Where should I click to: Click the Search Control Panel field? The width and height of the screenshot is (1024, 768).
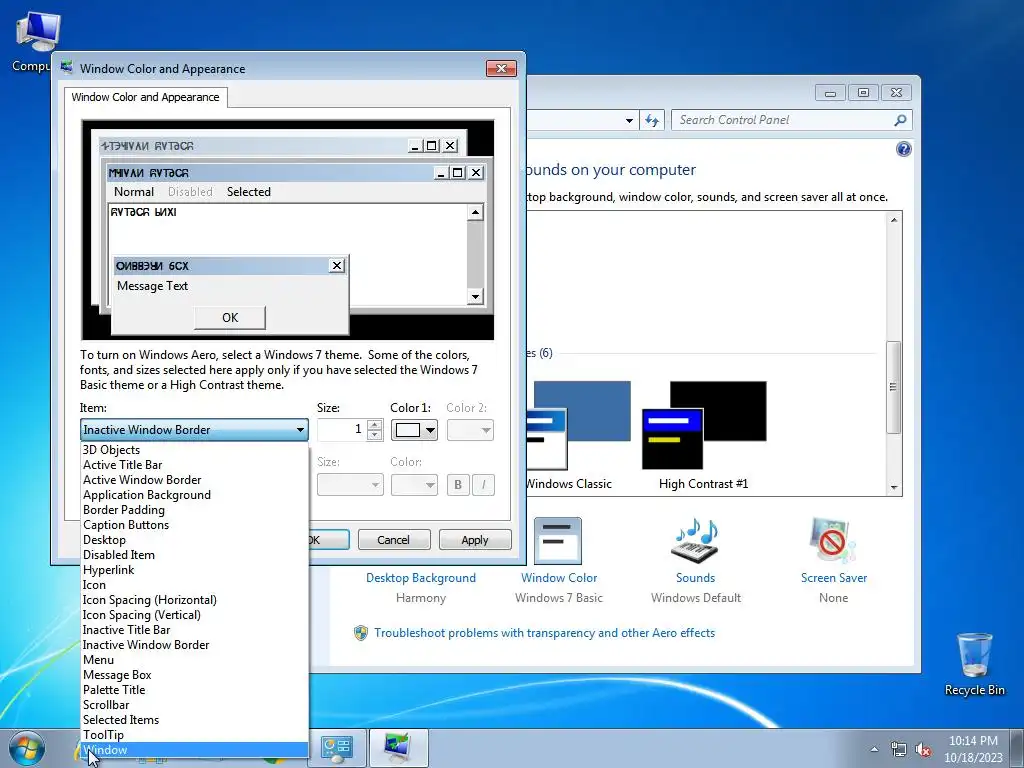pos(782,120)
